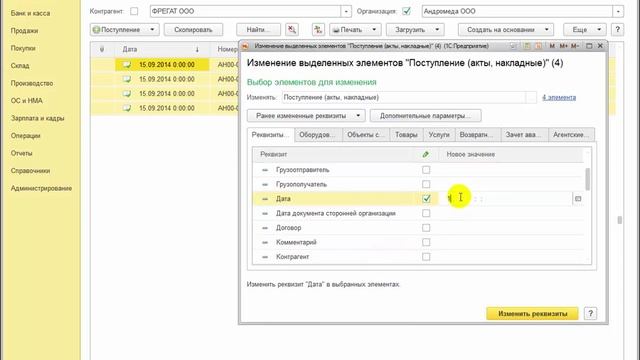Click the calculator icon in dialog title bar
Screen dimensions: 640x360
(527, 46)
